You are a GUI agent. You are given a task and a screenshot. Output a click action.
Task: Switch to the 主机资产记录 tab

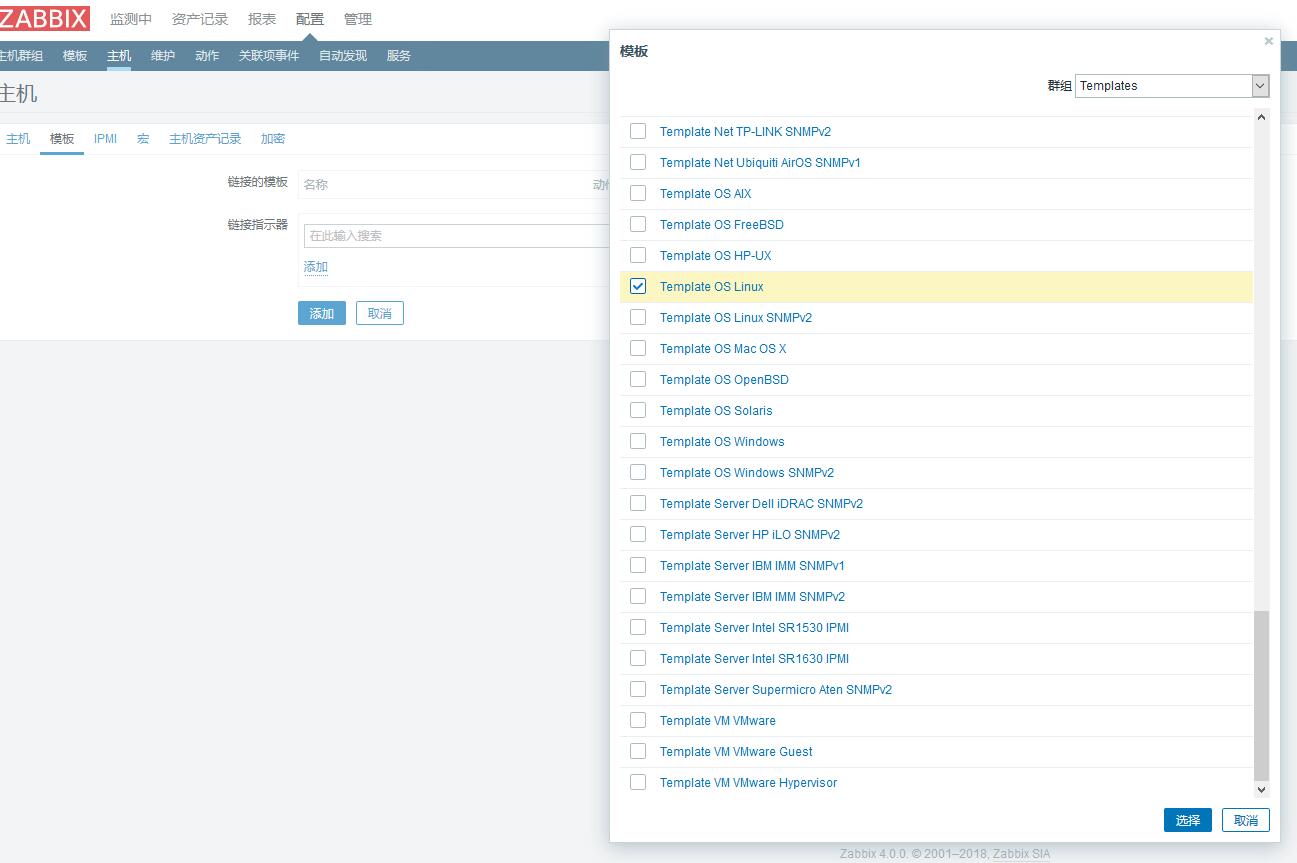click(x=205, y=139)
